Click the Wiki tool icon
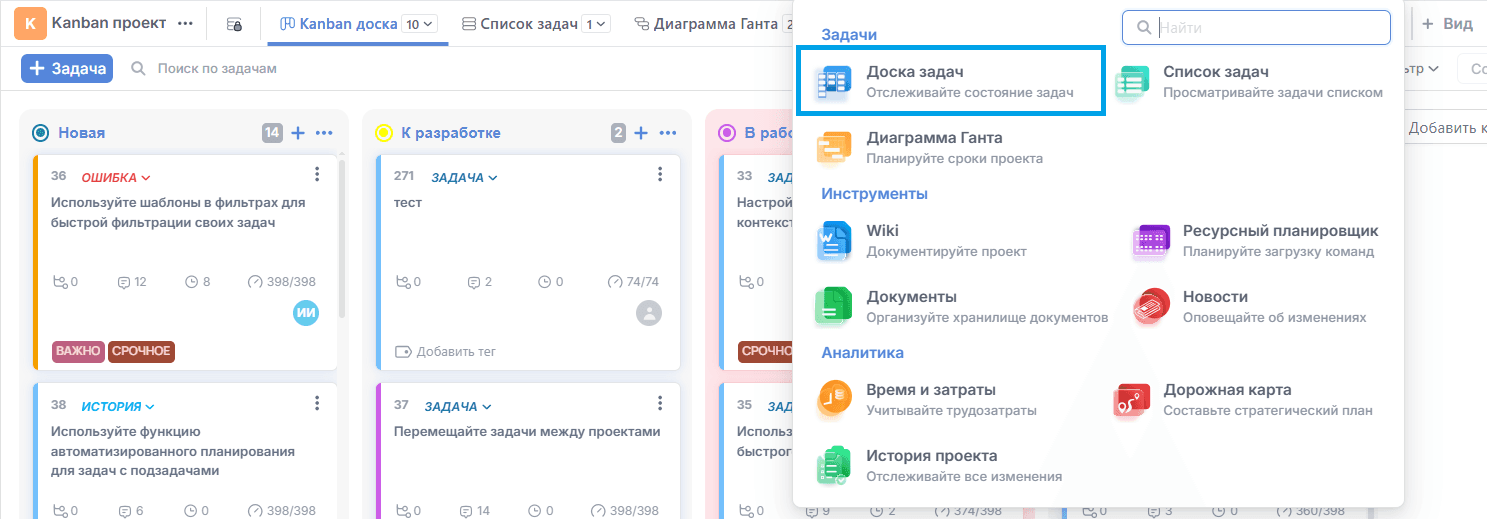Image resolution: width=1487 pixels, height=519 pixels. [833, 240]
